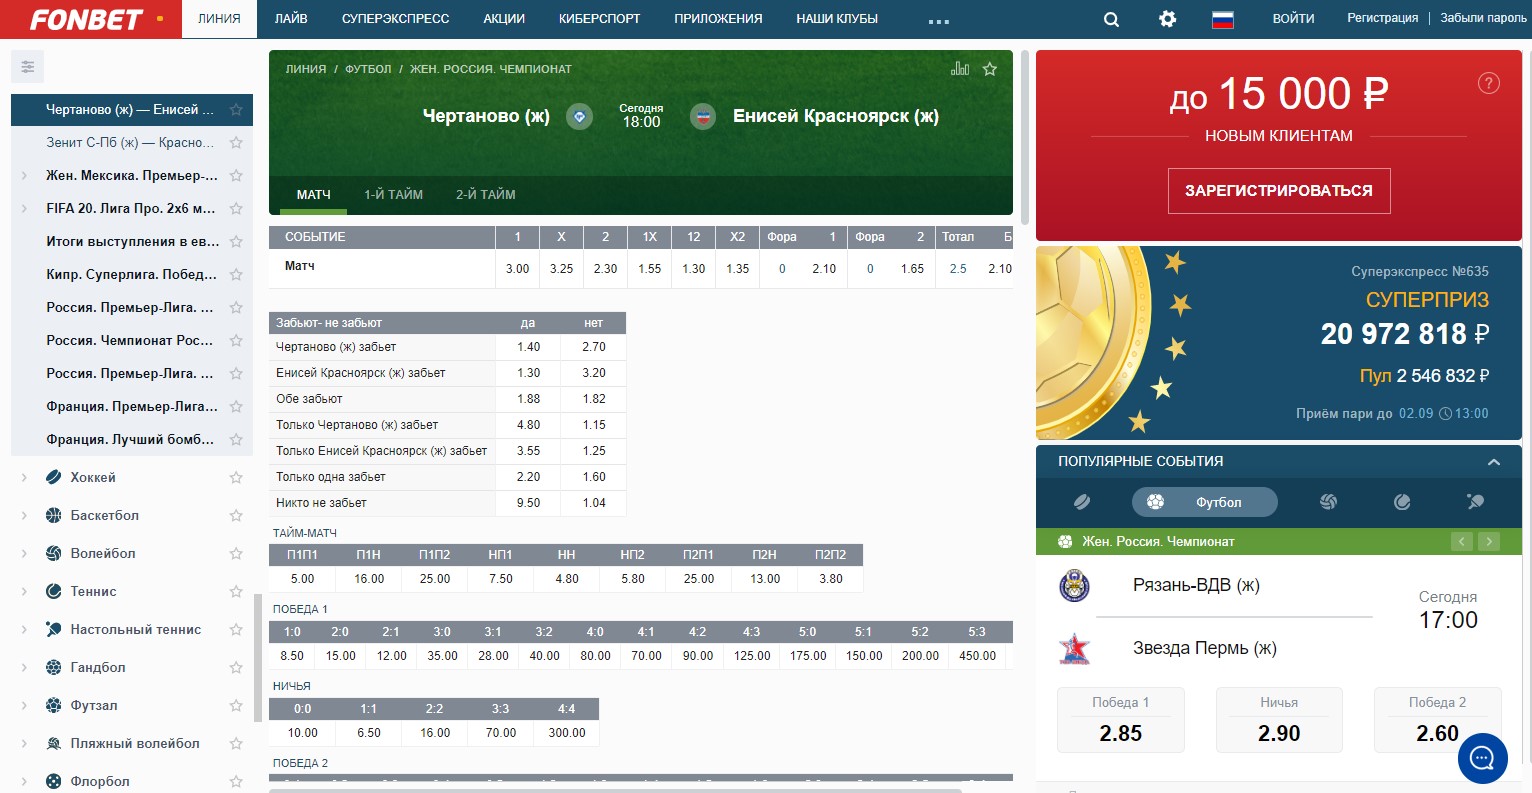Viewport: 1532px width, 793px height.
Task: Favorite Жен. Мексика. Премьер league
Action: coord(236,176)
